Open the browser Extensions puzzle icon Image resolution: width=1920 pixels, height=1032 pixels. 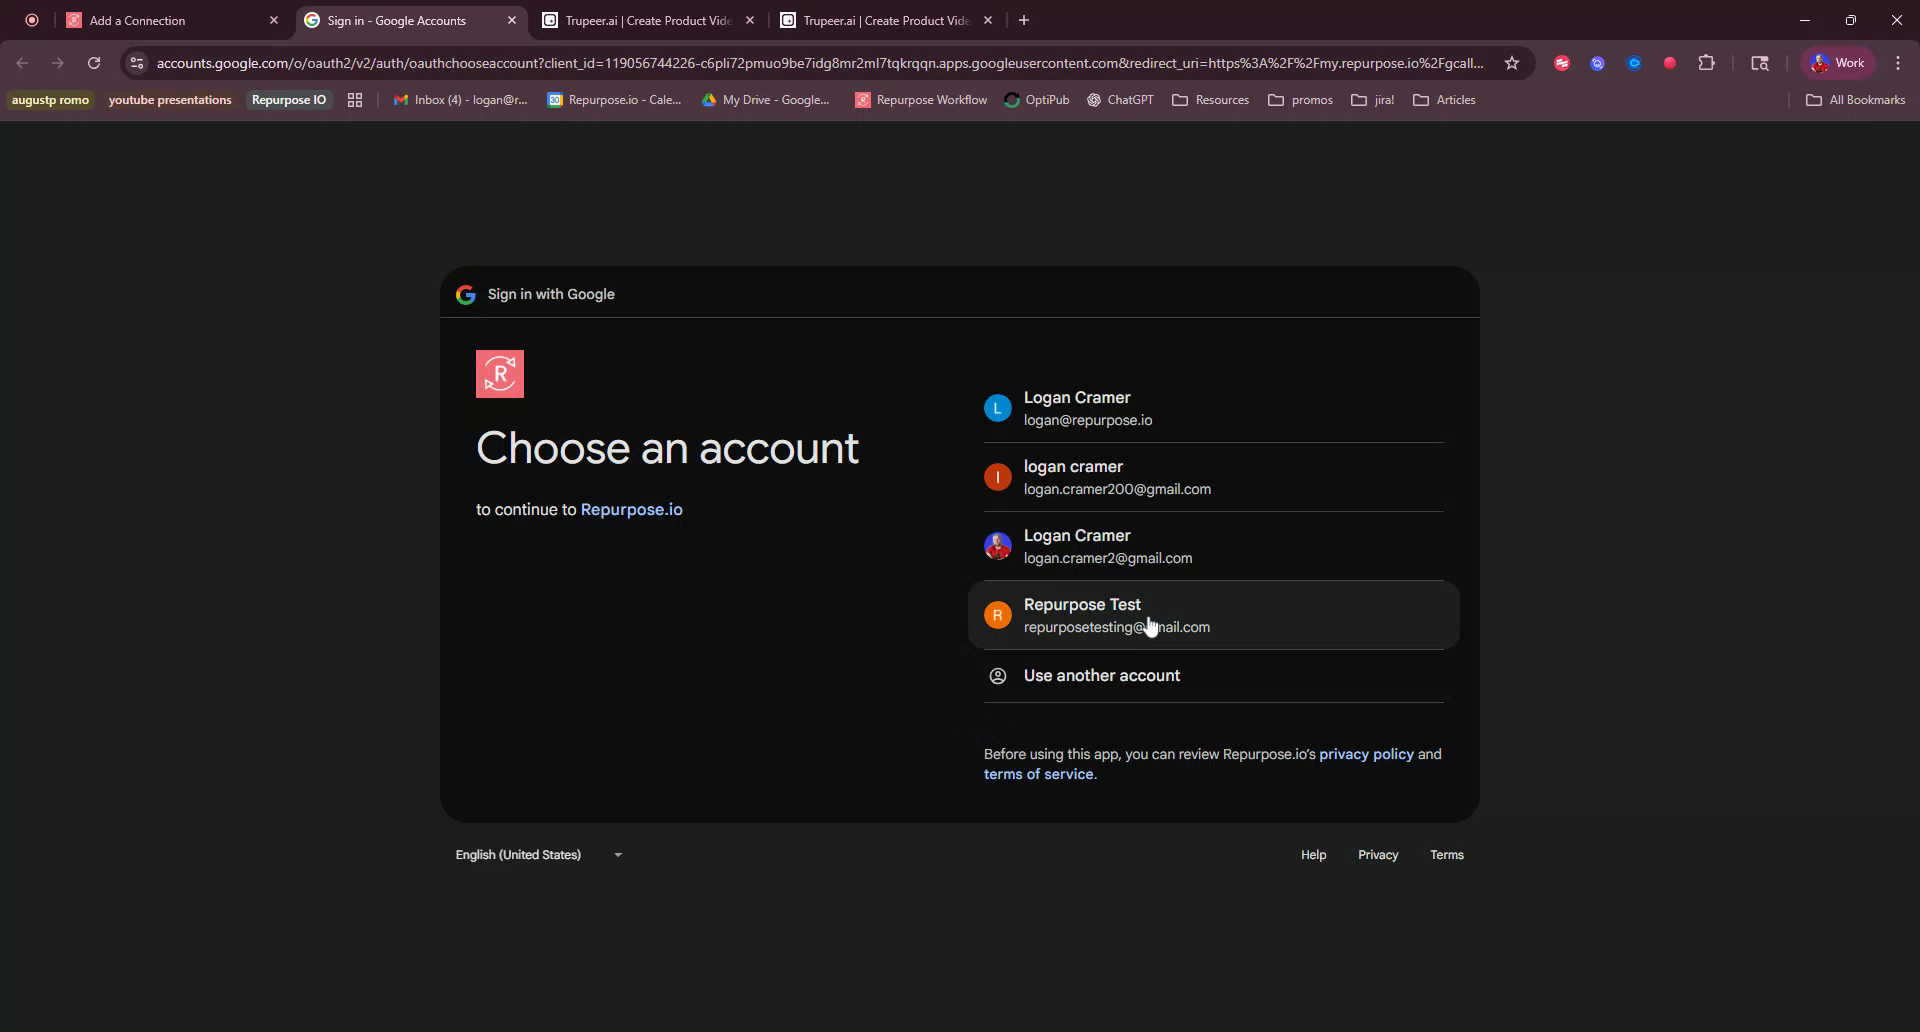[1708, 62]
